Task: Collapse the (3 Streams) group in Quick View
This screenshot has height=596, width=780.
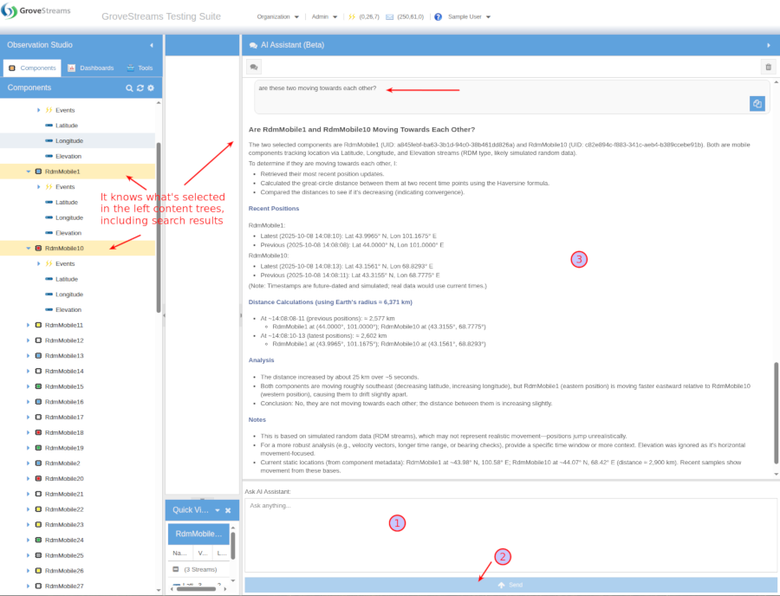Action: coord(176,569)
